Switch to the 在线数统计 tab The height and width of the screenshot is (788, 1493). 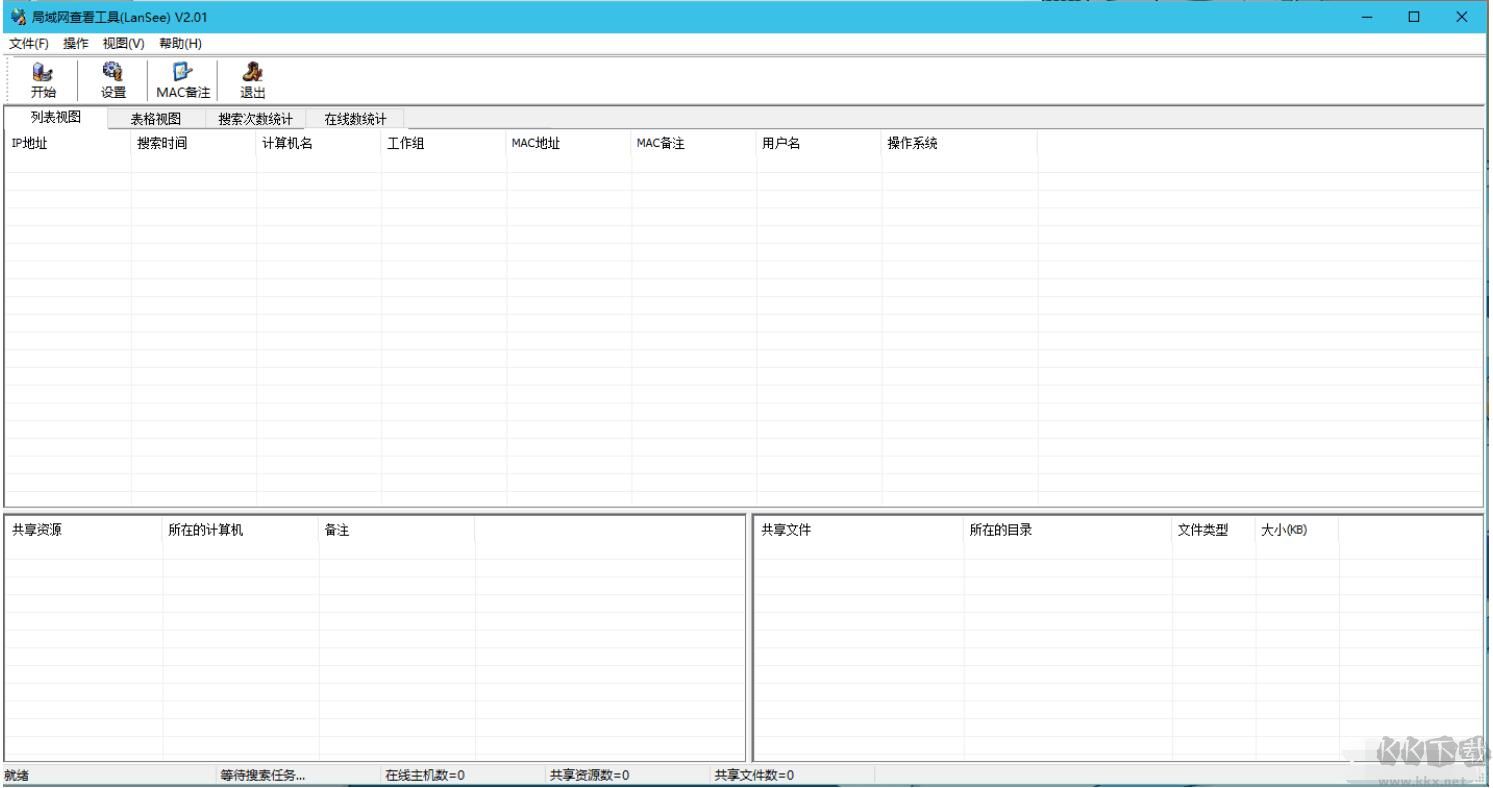tap(355, 119)
